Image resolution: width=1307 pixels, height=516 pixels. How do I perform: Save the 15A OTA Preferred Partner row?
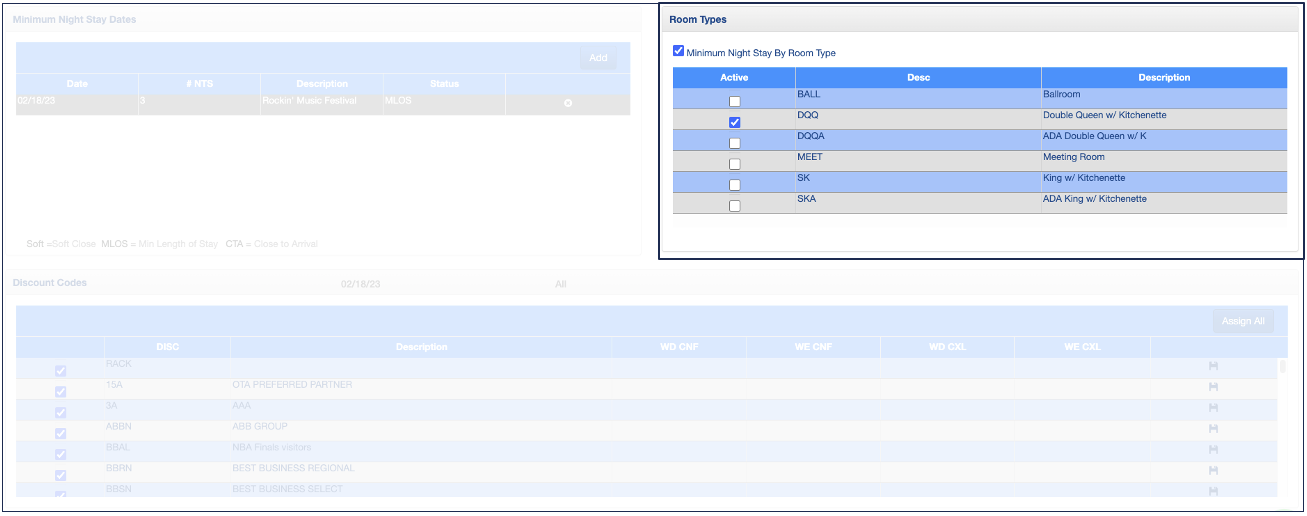(1213, 387)
